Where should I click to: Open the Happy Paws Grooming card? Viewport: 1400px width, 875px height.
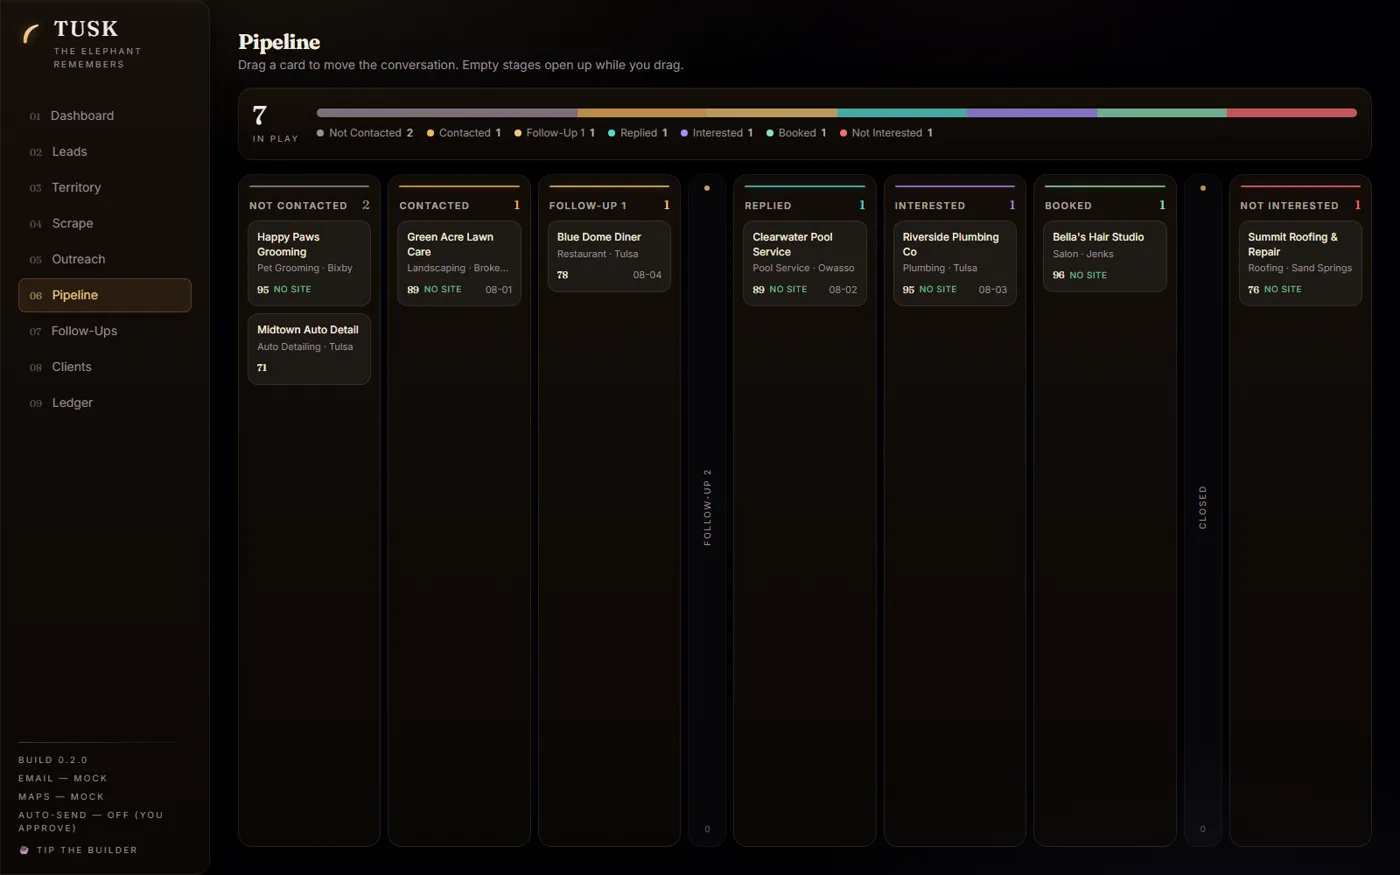tap(309, 263)
